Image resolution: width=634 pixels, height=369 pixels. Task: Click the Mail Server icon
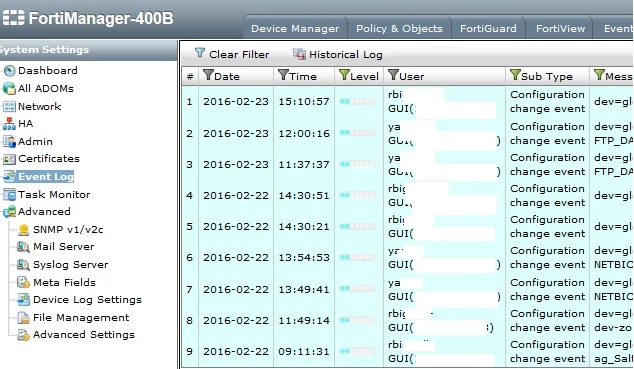point(23,247)
